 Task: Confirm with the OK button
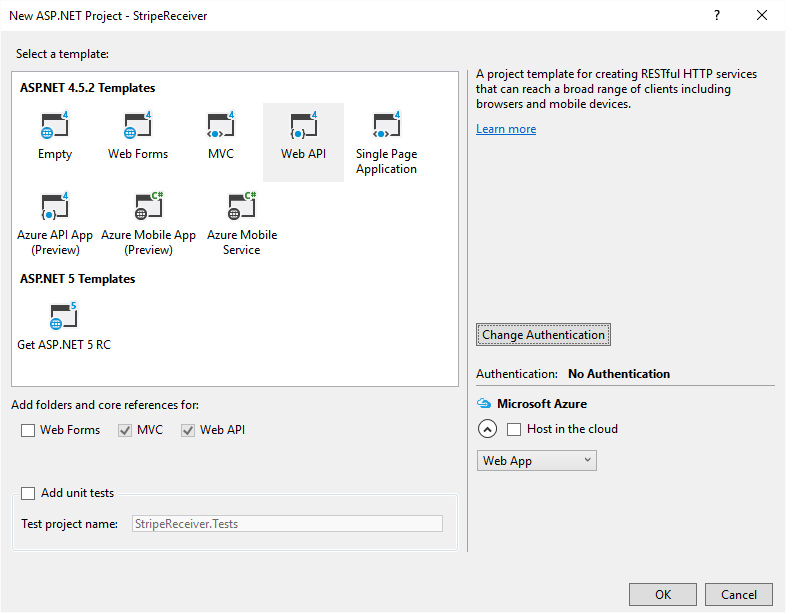point(663,594)
